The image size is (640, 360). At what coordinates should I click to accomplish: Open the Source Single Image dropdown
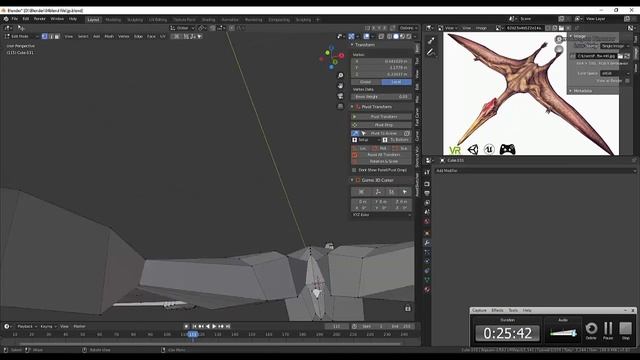(x=616, y=46)
